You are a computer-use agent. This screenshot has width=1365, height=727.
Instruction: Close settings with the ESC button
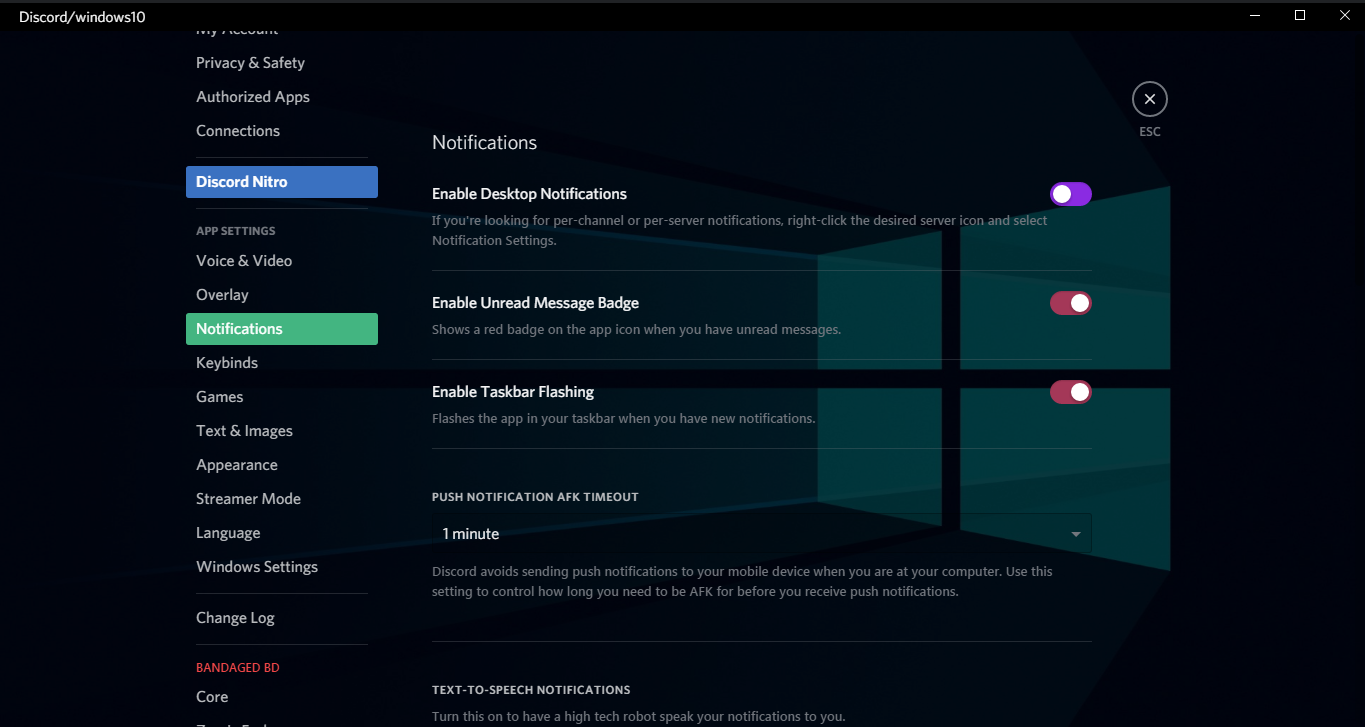(x=1149, y=98)
